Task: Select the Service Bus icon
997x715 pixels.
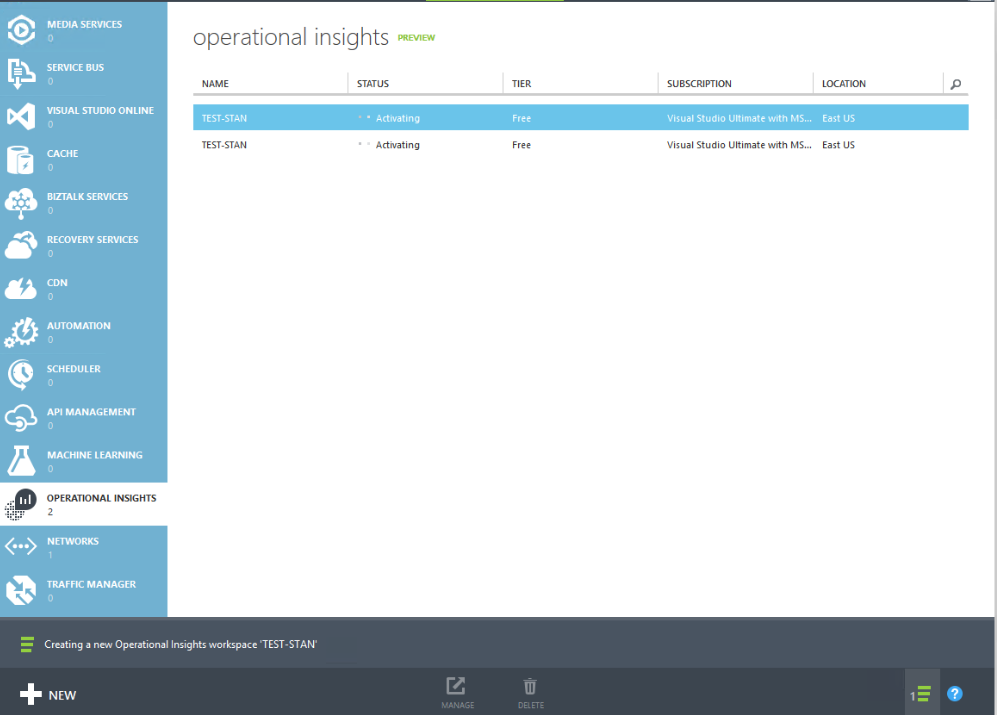Action: click(22, 73)
